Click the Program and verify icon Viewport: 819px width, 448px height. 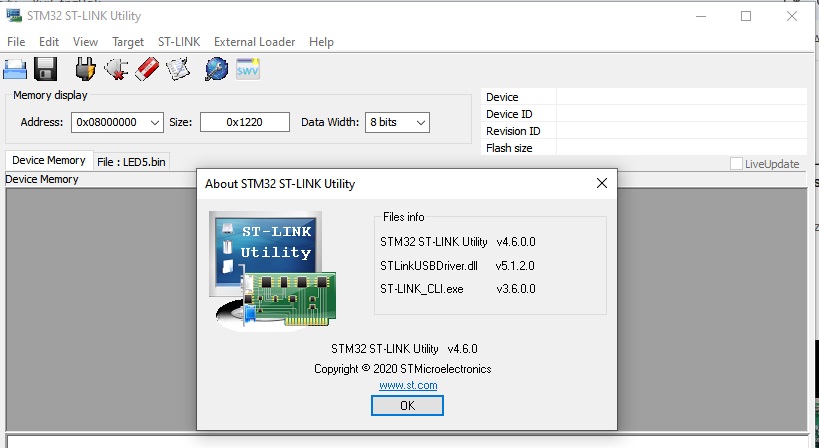[178, 69]
